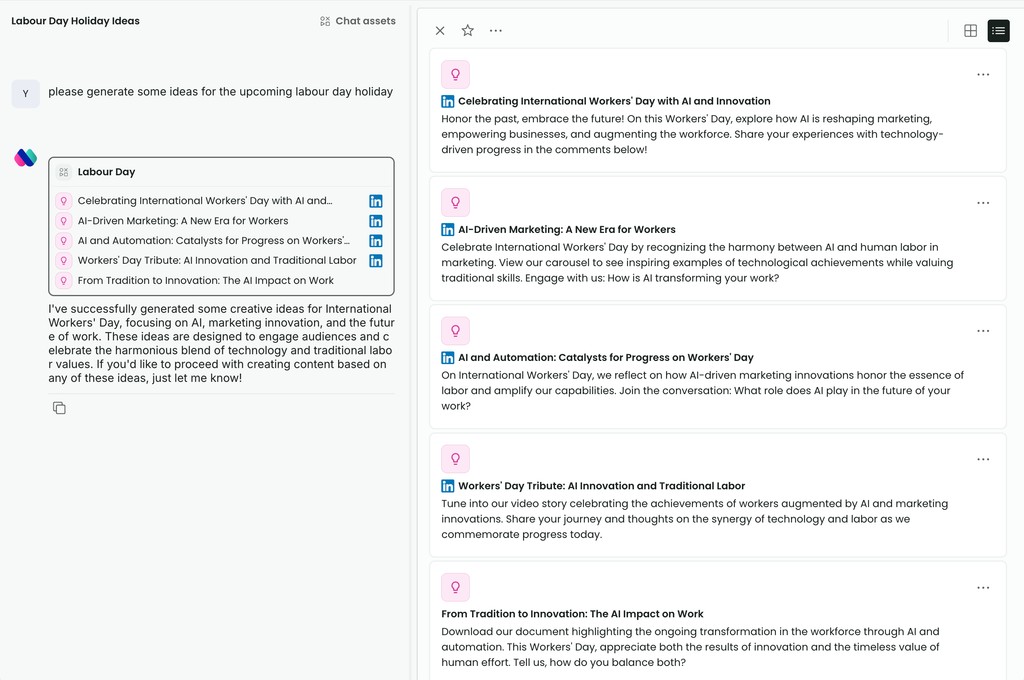Image resolution: width=1024 pixels, height=680 pixels.
Task: Open options for Workers' Day Tribute card
Action: [983, 459]
